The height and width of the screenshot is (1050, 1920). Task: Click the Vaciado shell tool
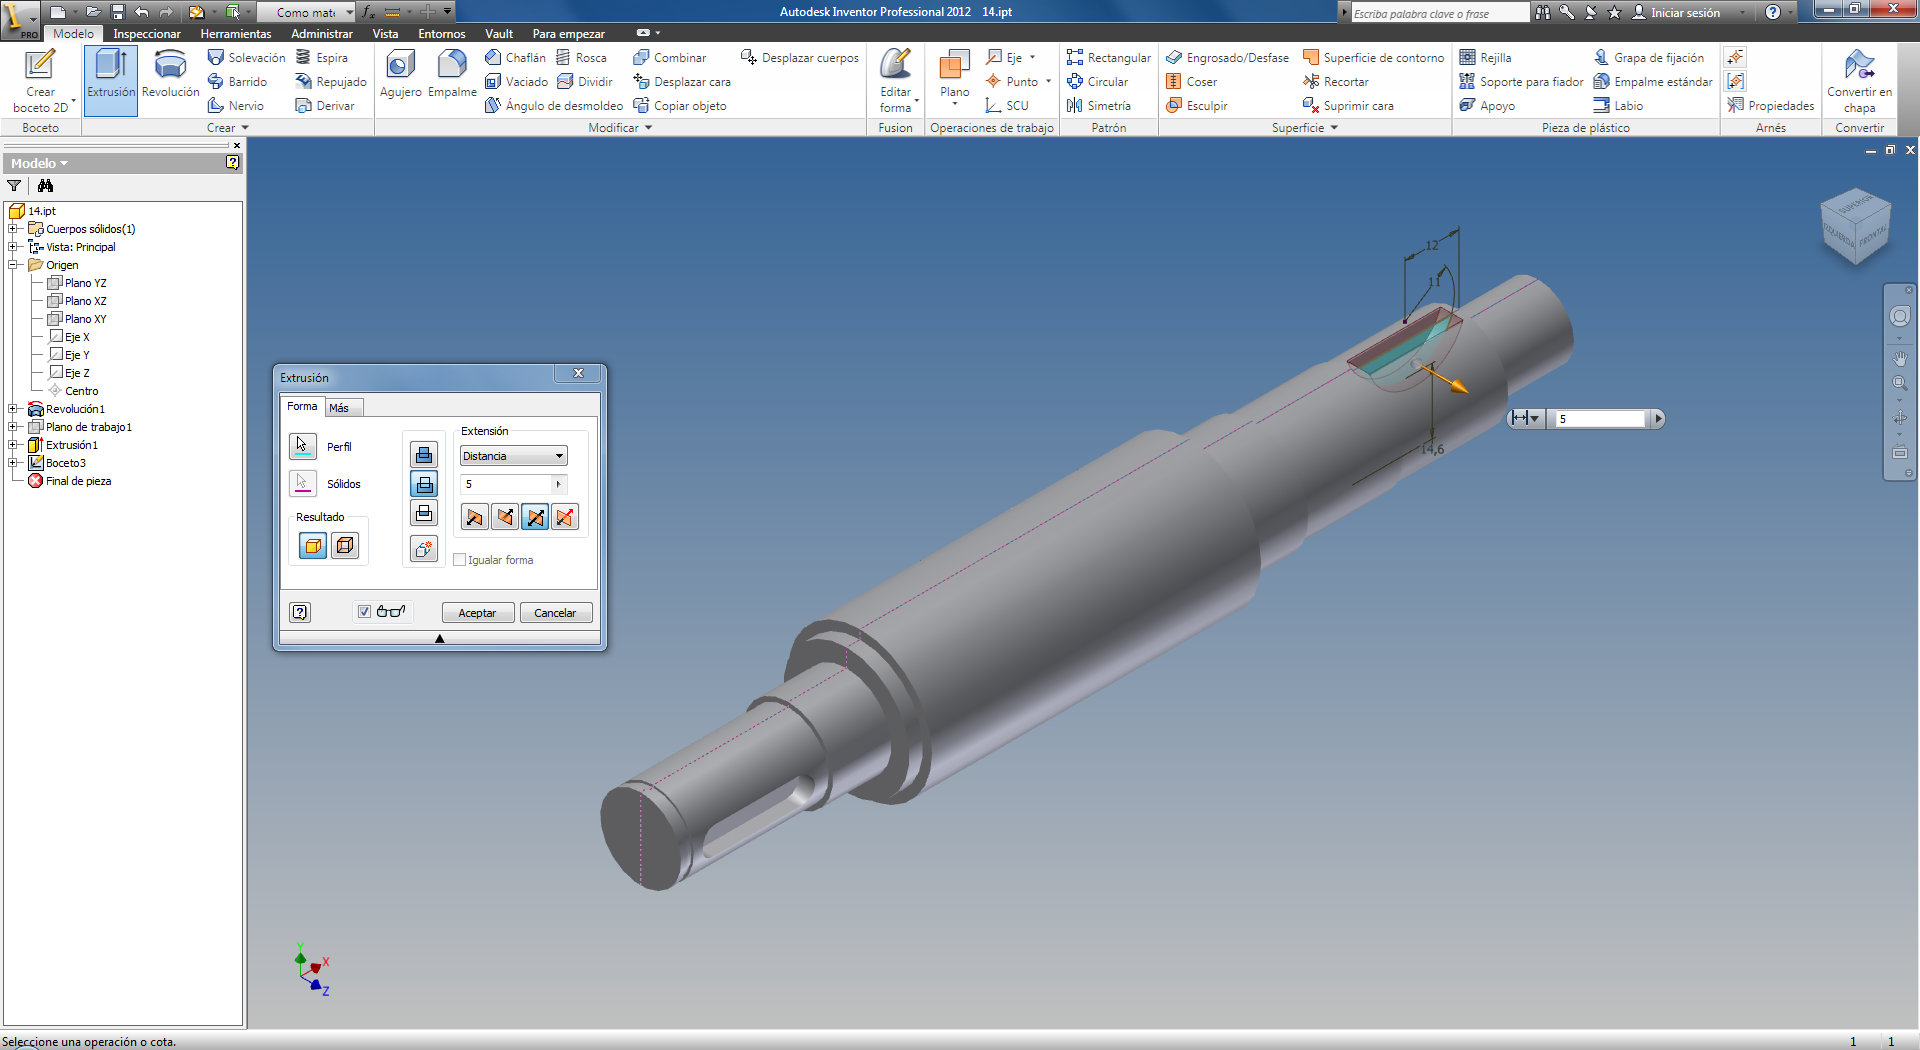pos(516,82)
